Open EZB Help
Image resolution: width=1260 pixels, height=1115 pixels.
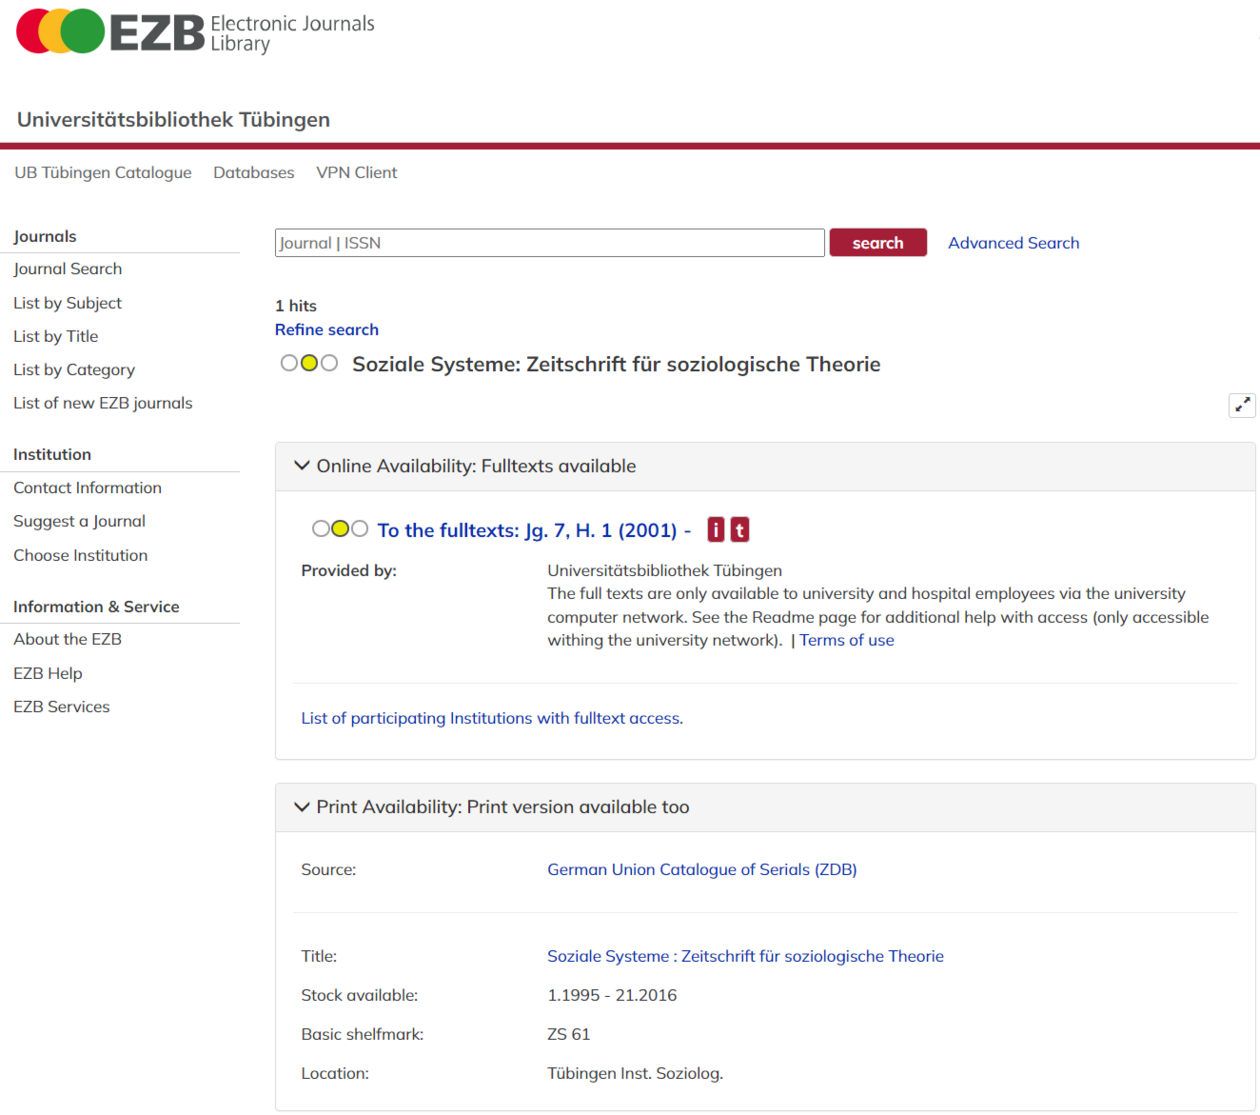point(48,673)
